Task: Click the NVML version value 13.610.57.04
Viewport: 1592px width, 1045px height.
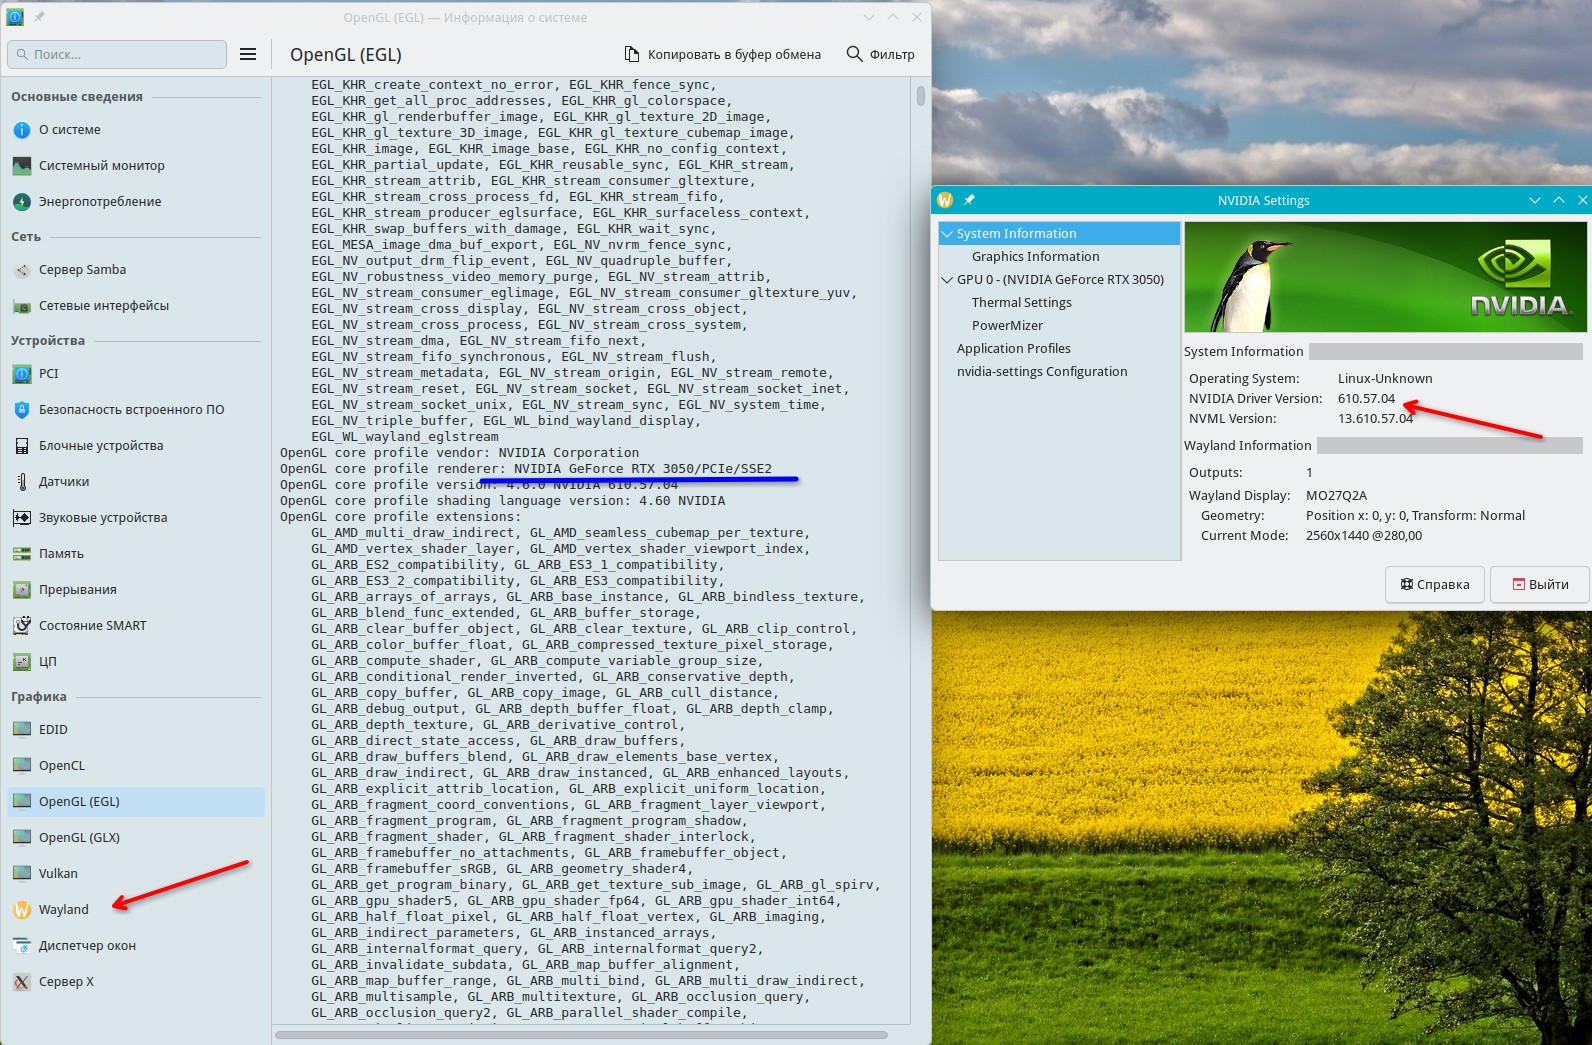Action: coord(1375,419)
